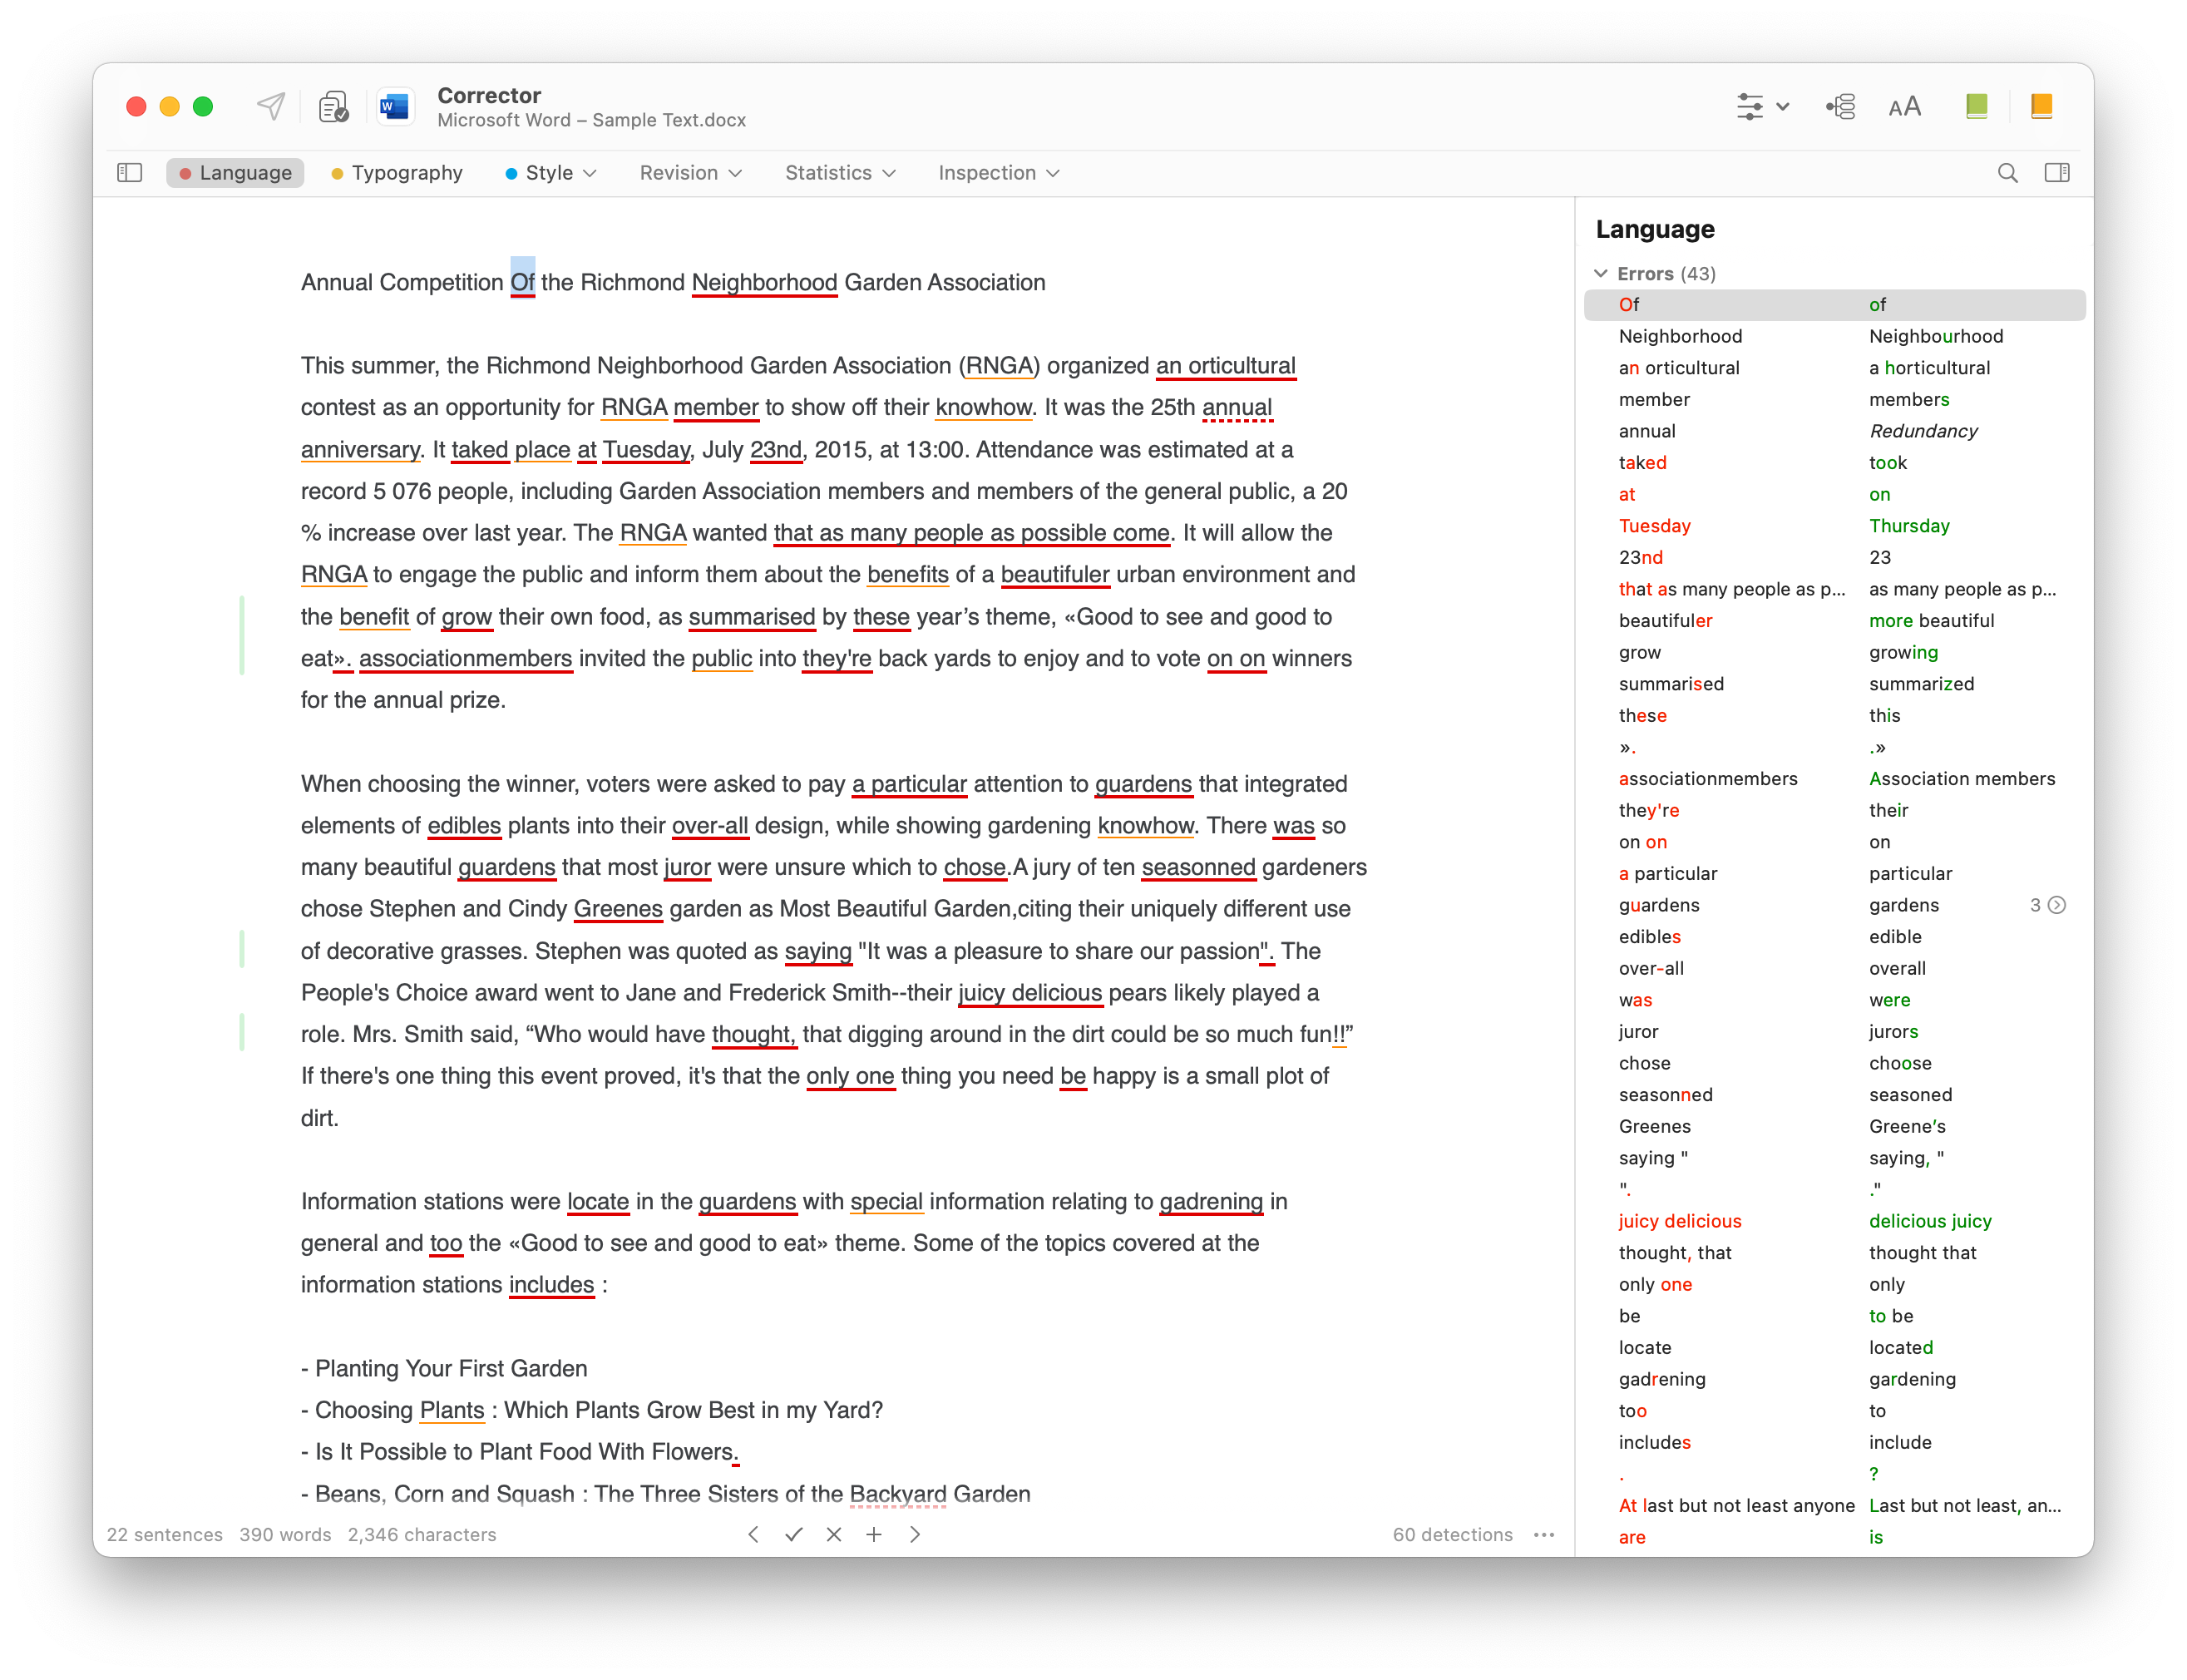Open the Inspection dropdown menu
This screenshot has height=1680, width=2187.
click(999, 173)
